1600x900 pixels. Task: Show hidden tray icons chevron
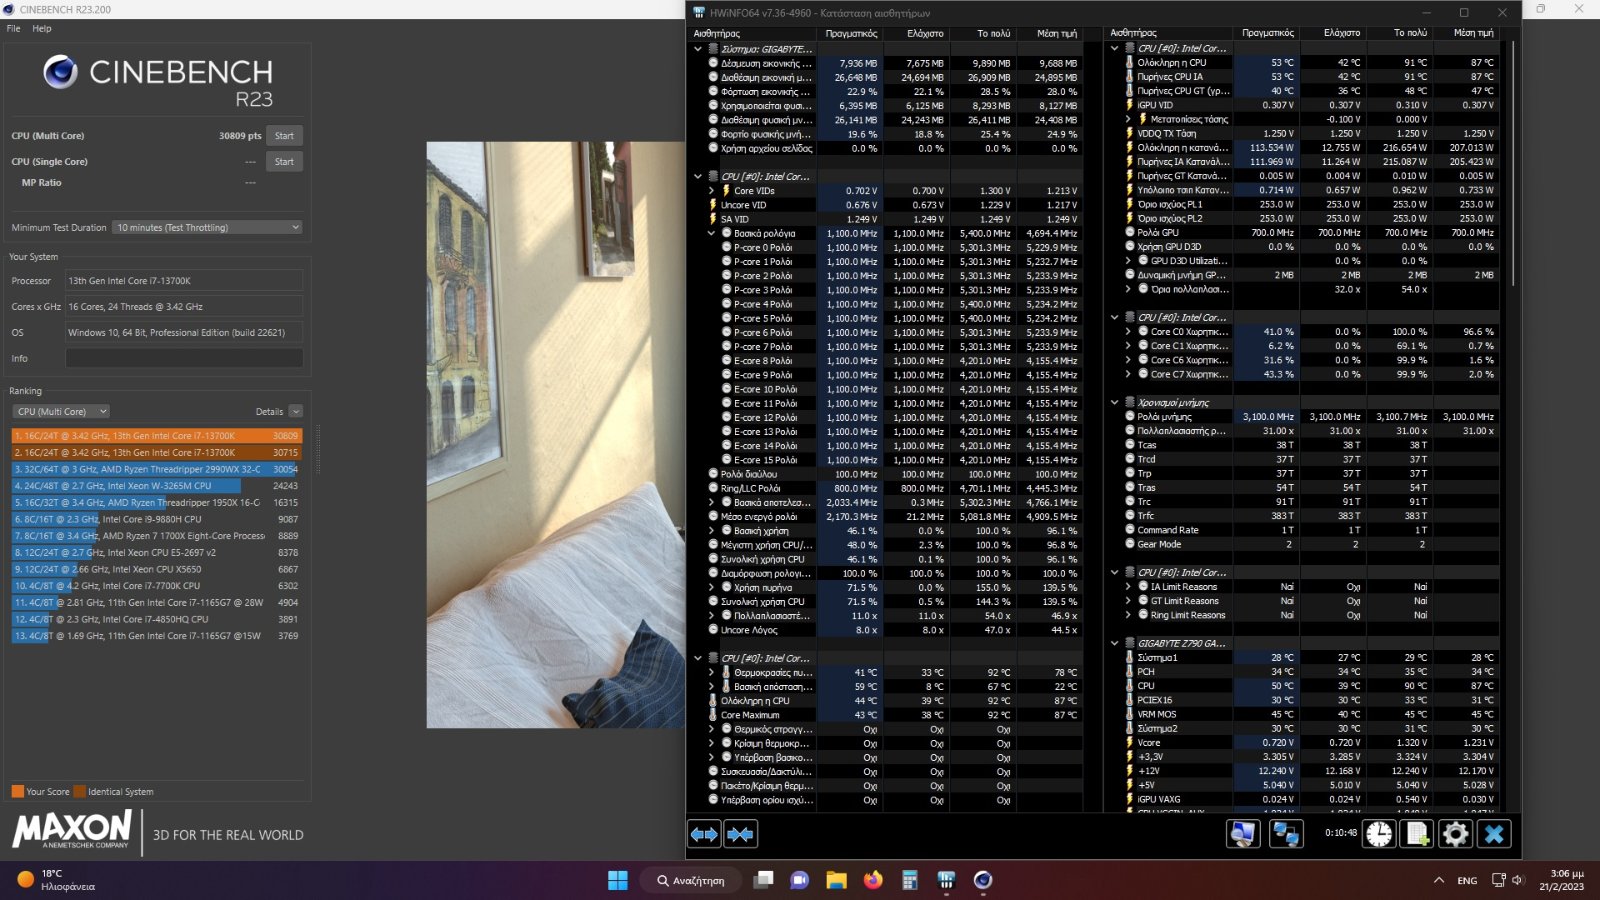click(1439, 880)
